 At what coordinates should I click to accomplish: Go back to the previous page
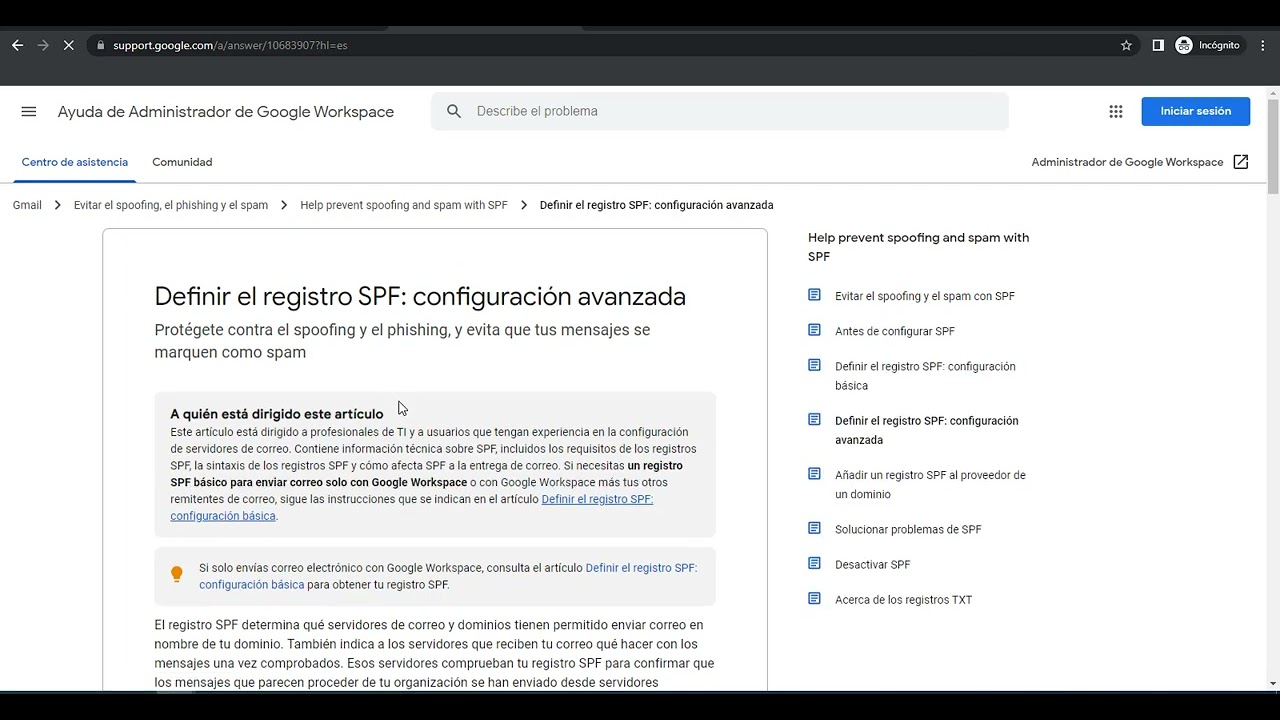[17, 45]
